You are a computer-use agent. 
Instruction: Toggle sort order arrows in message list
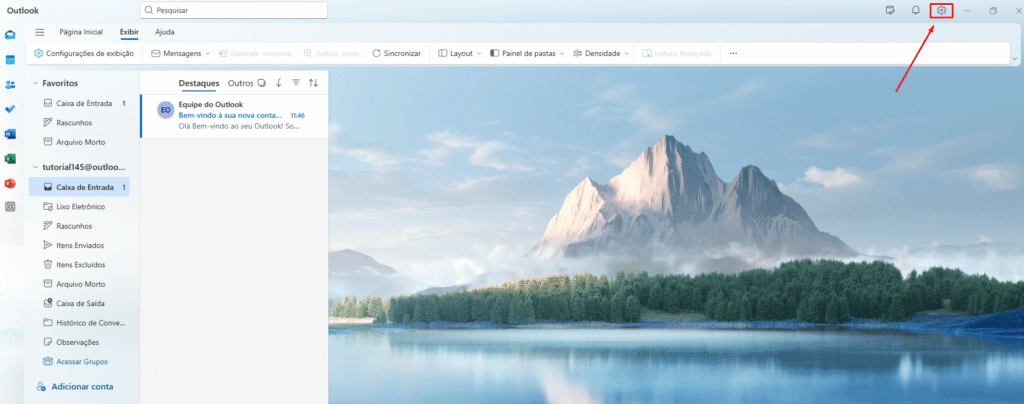(x=313, y=83)
